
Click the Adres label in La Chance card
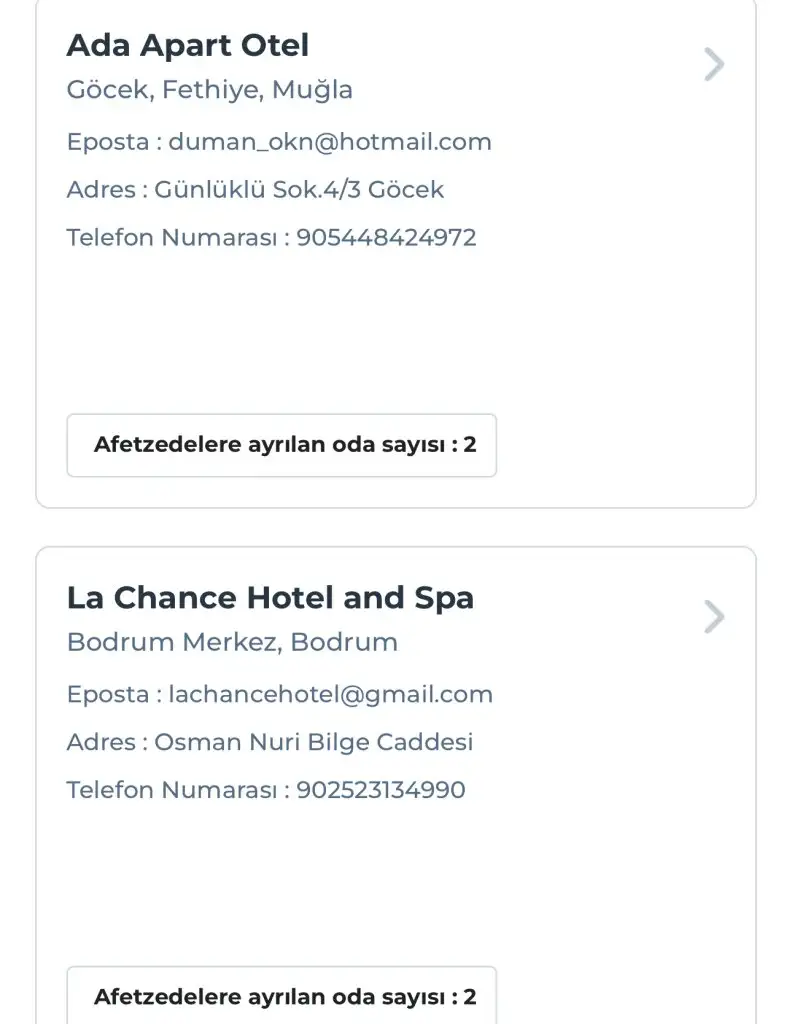click(x=102, y=742)
